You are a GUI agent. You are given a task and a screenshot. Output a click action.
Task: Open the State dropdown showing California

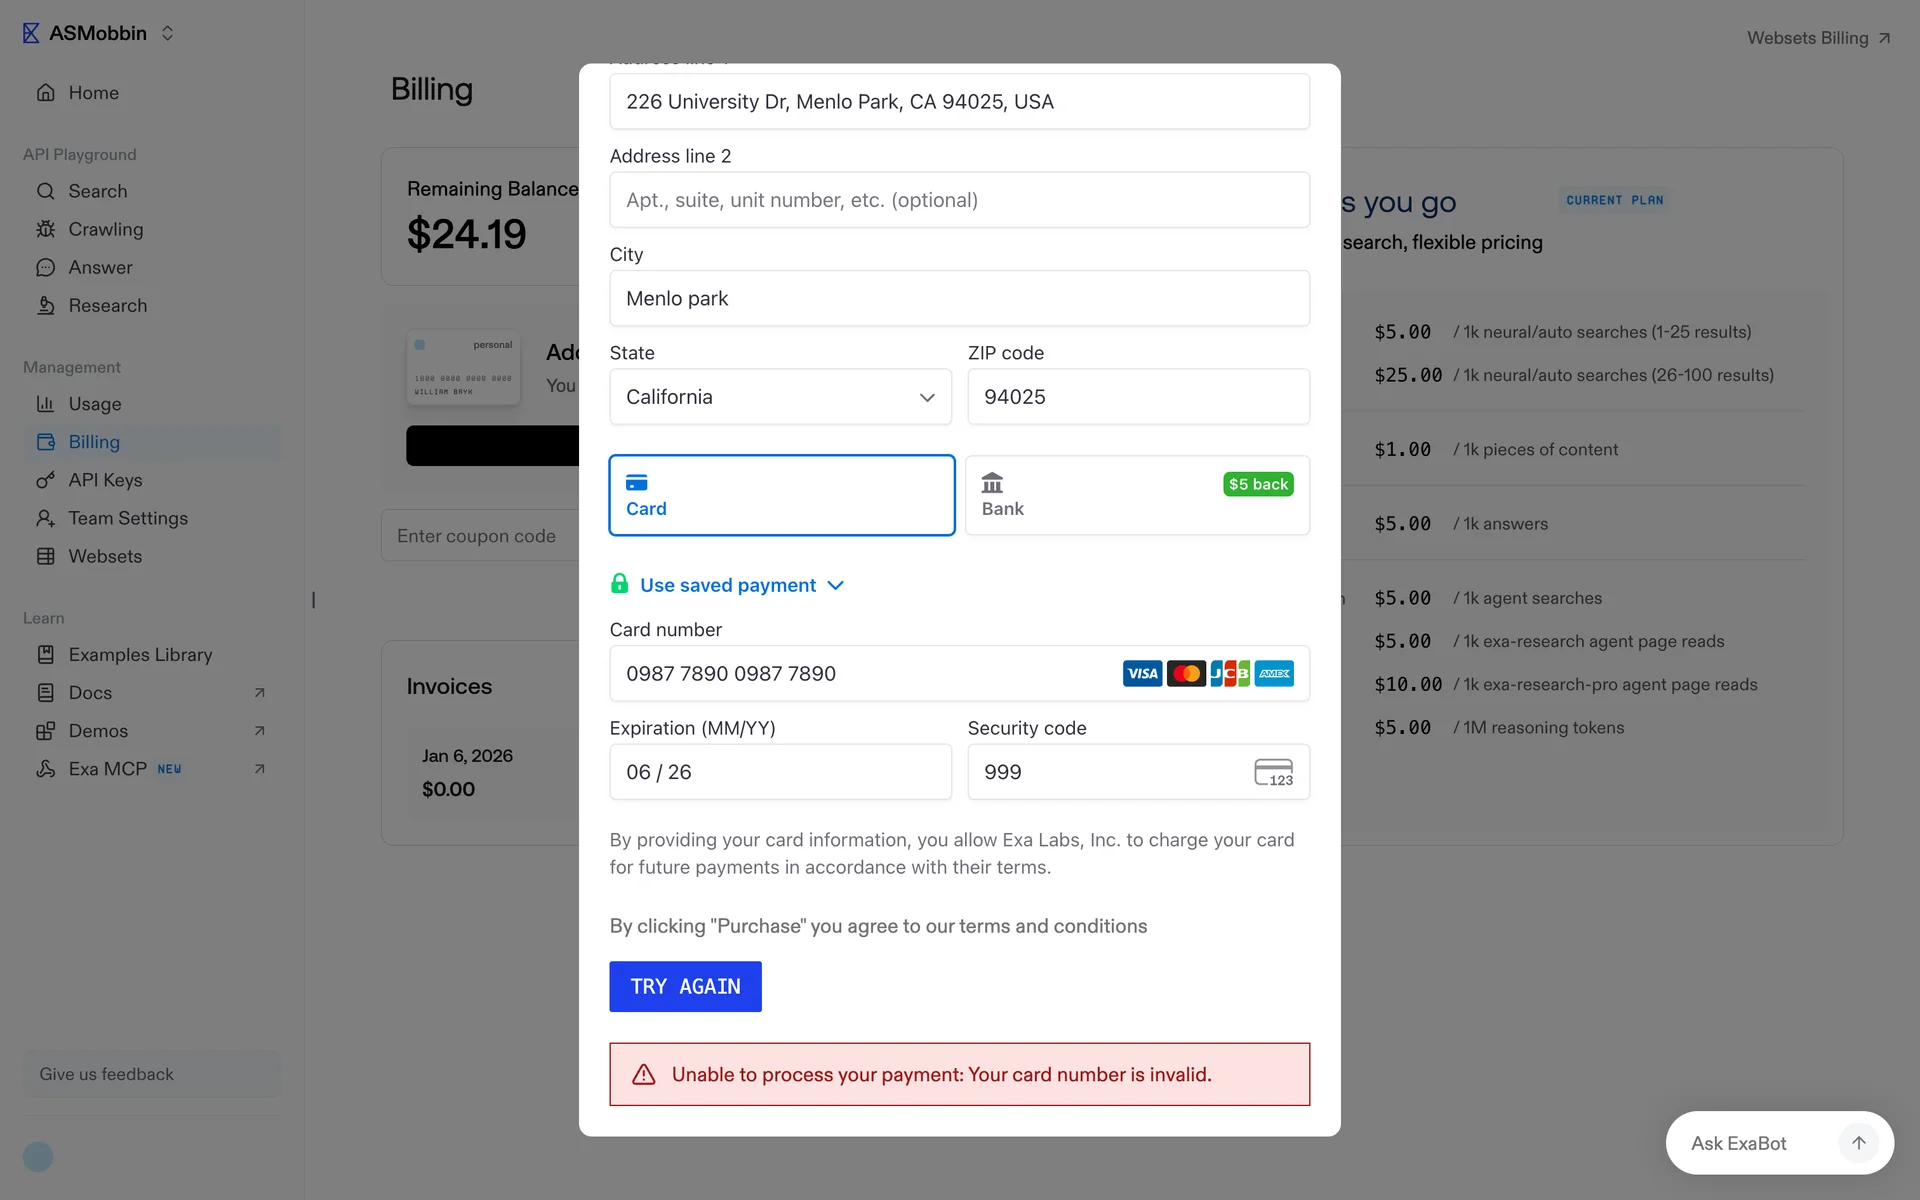(780, 397)
